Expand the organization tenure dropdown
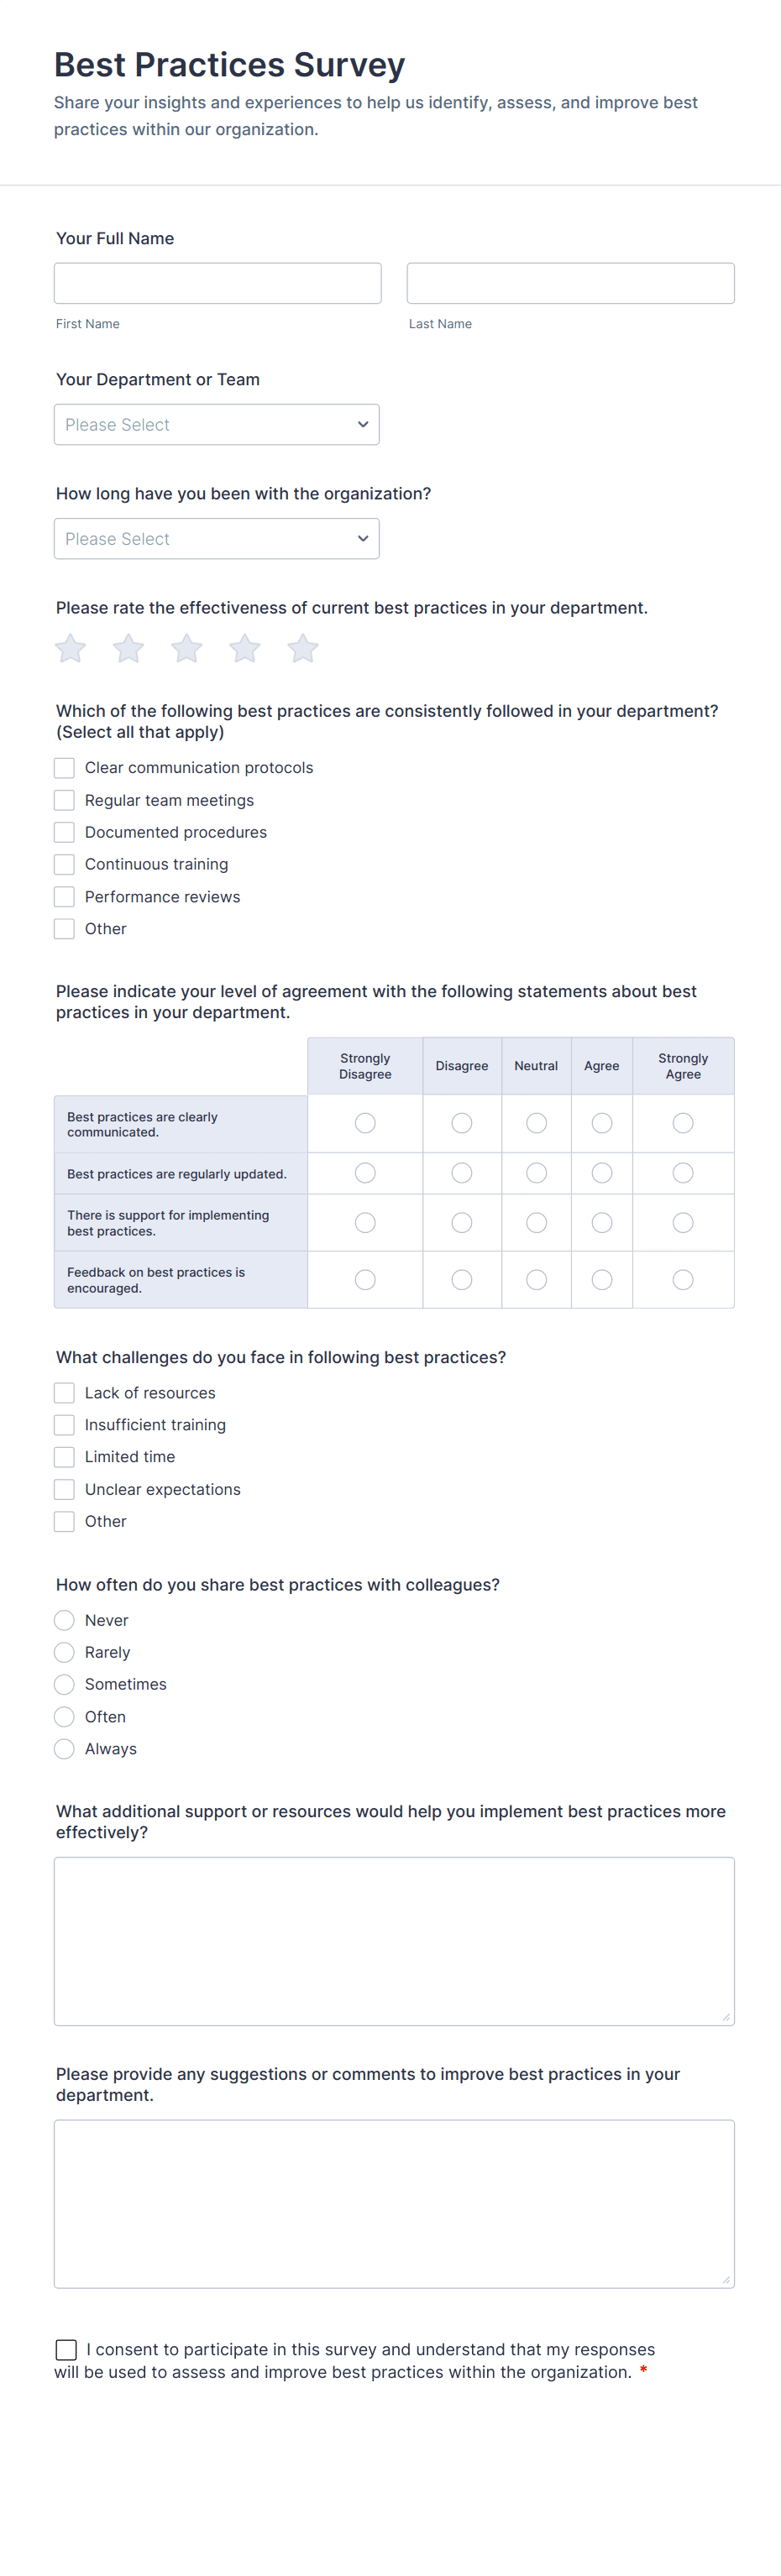This screenshot has width=781, height=2576. point(216,539)
